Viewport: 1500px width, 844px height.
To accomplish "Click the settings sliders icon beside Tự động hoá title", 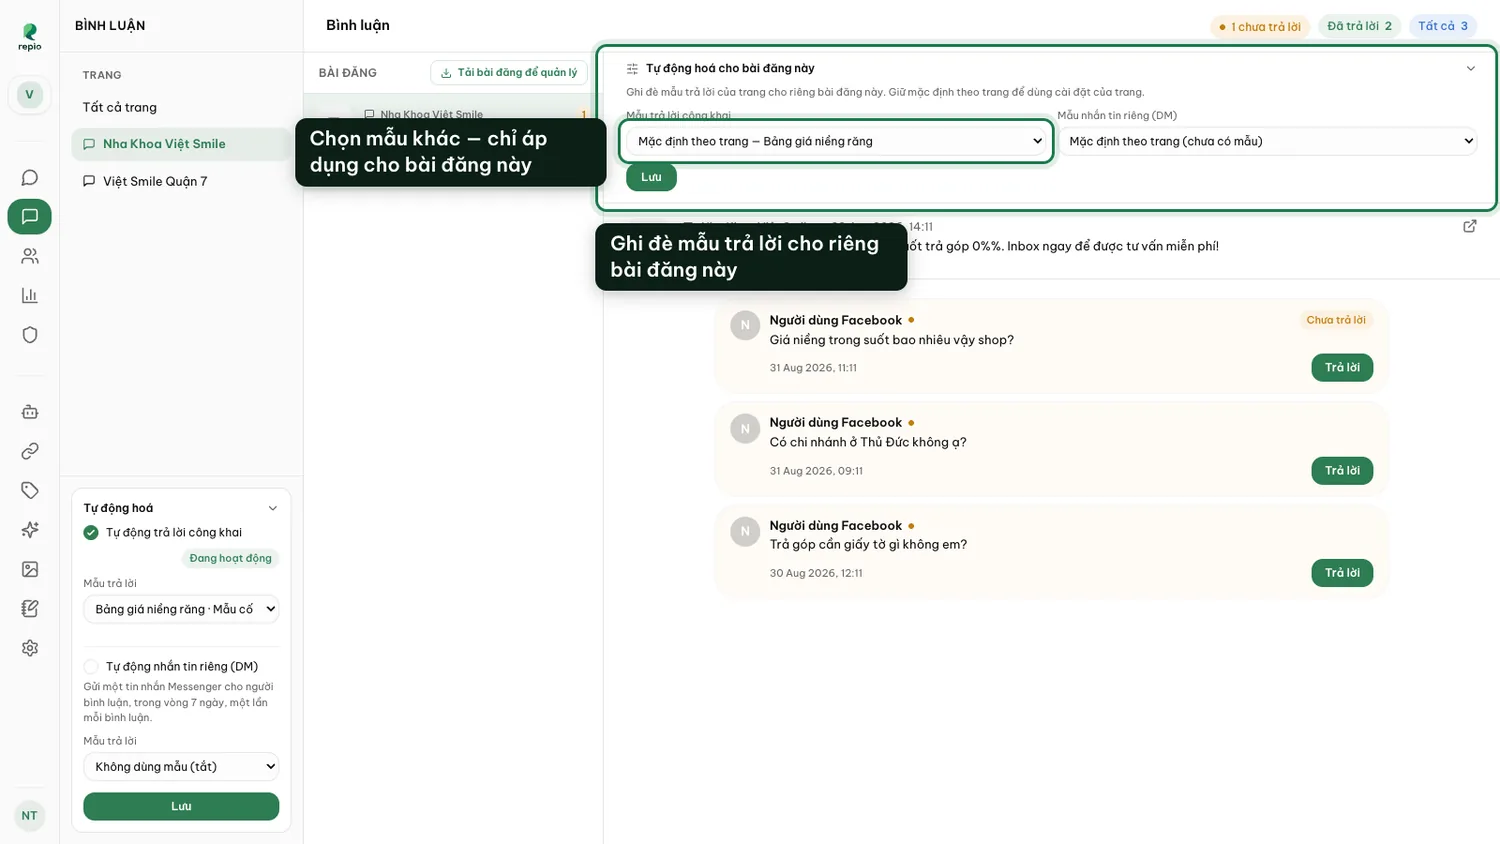I will pos(632,68).
